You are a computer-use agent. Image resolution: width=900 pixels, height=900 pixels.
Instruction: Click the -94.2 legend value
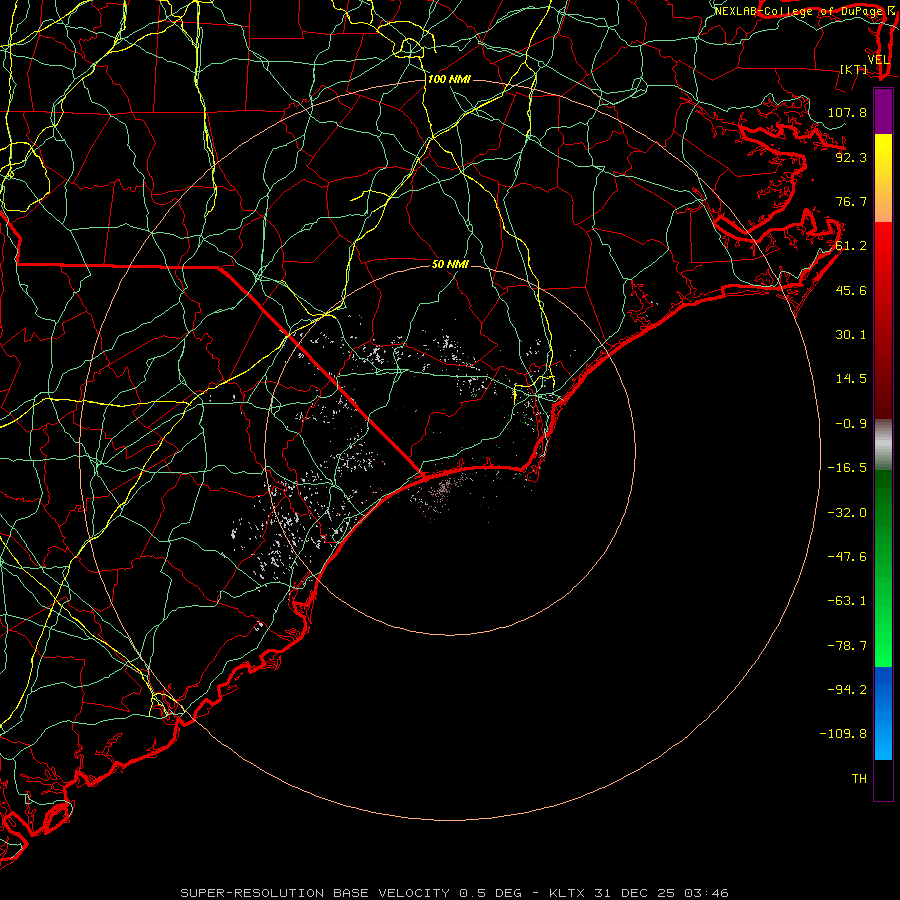point(847,690)
